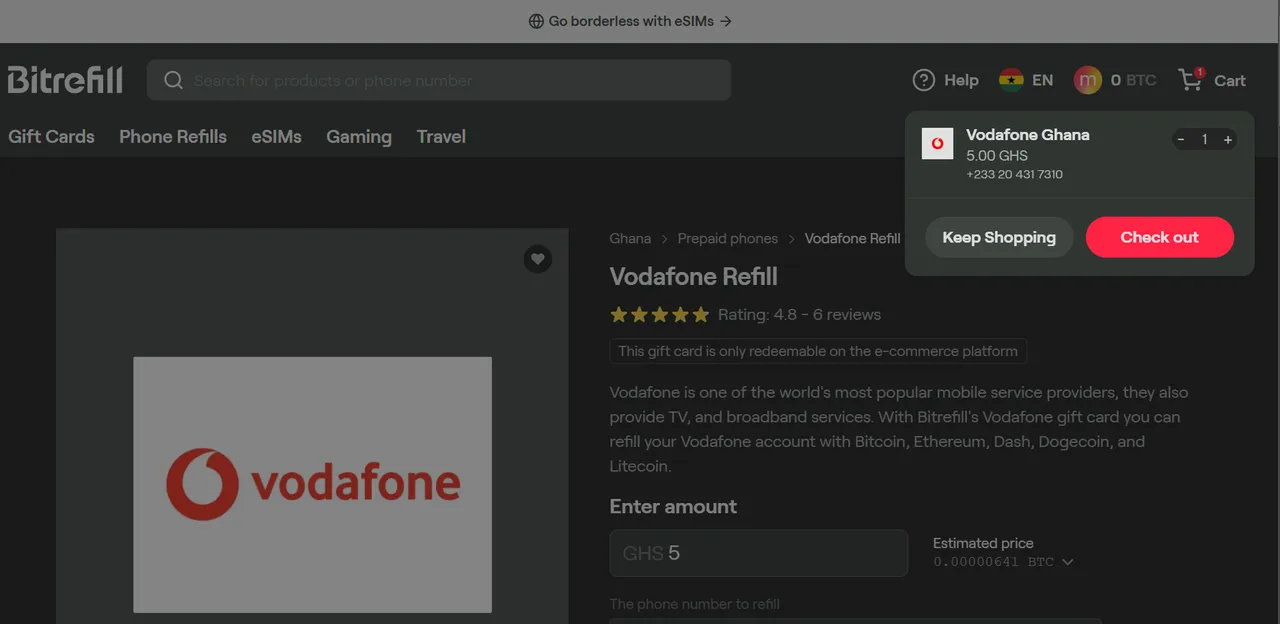Viewport: 1280px width, 624px height.
Task: Open the account avatar icon
Action: [1087, 80]
